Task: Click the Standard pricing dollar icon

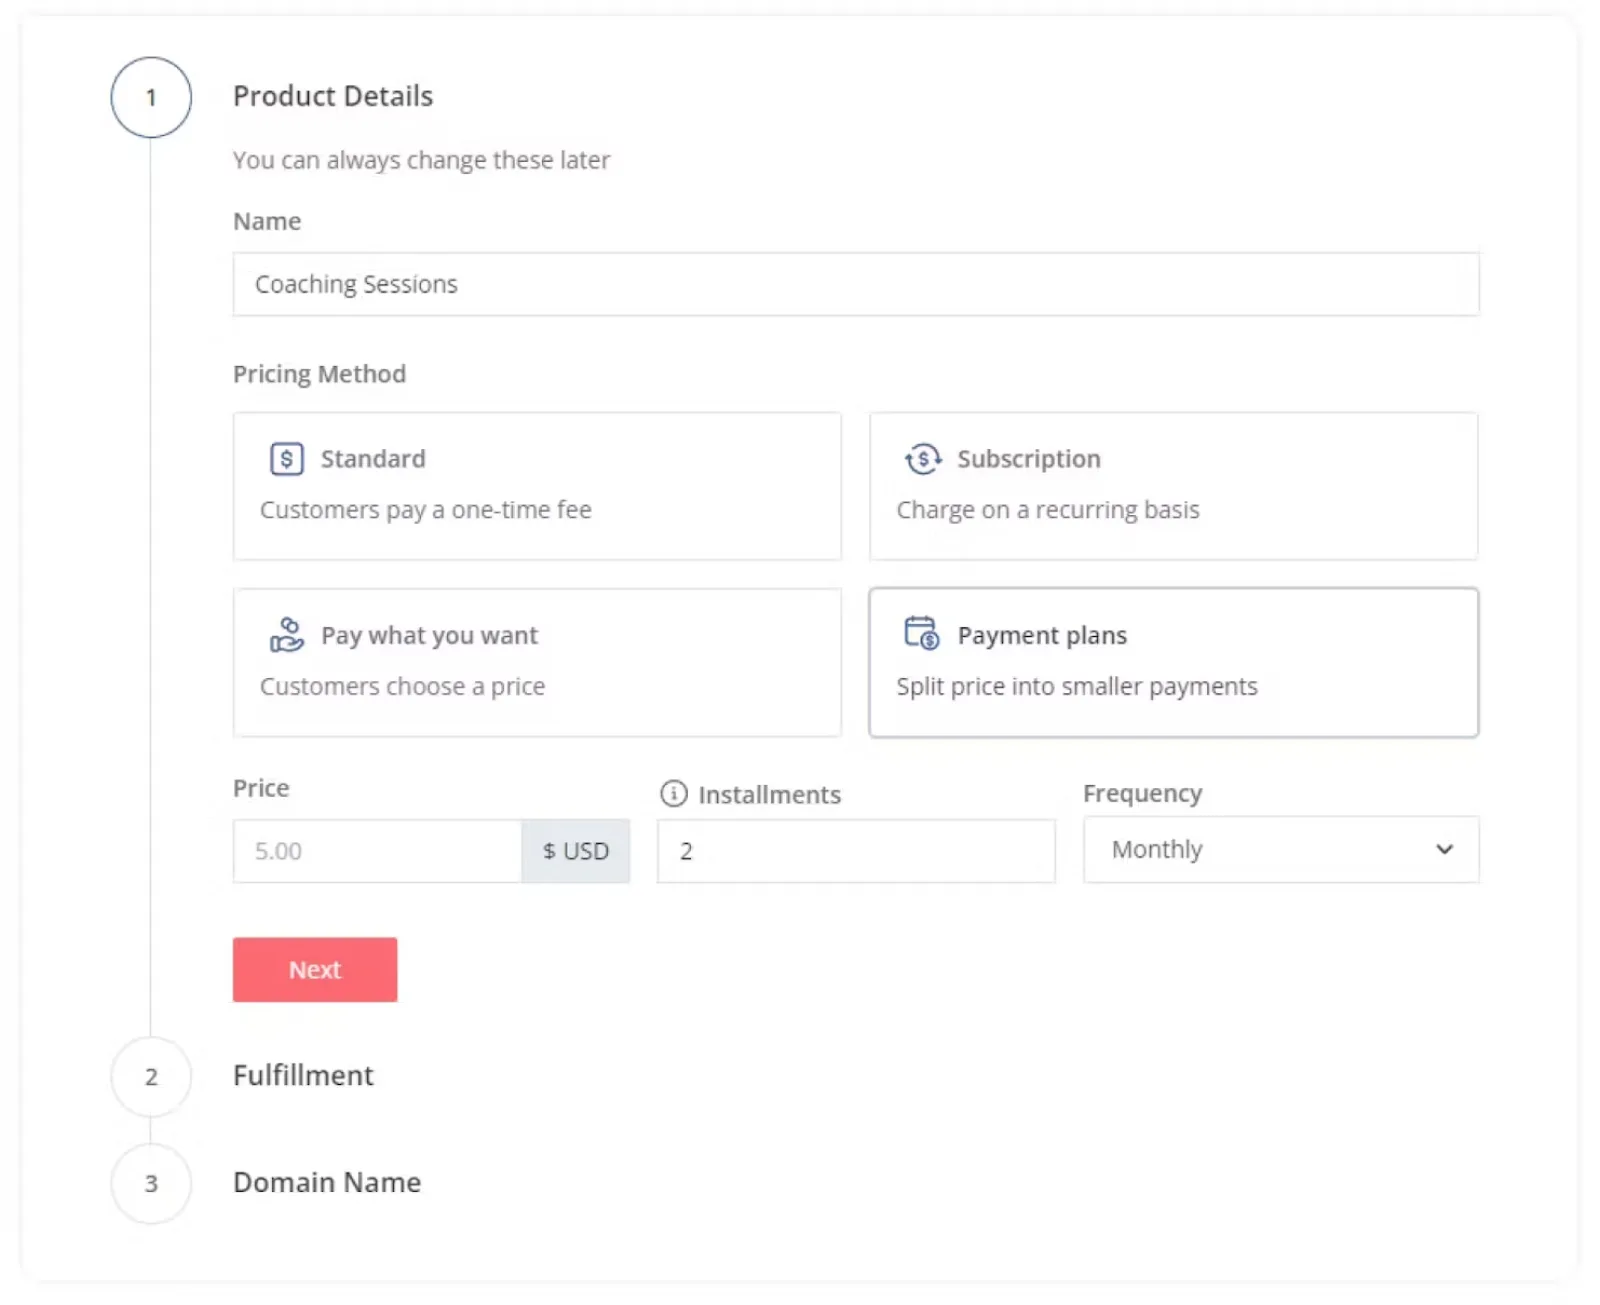Action: click(x=286, y=459)
